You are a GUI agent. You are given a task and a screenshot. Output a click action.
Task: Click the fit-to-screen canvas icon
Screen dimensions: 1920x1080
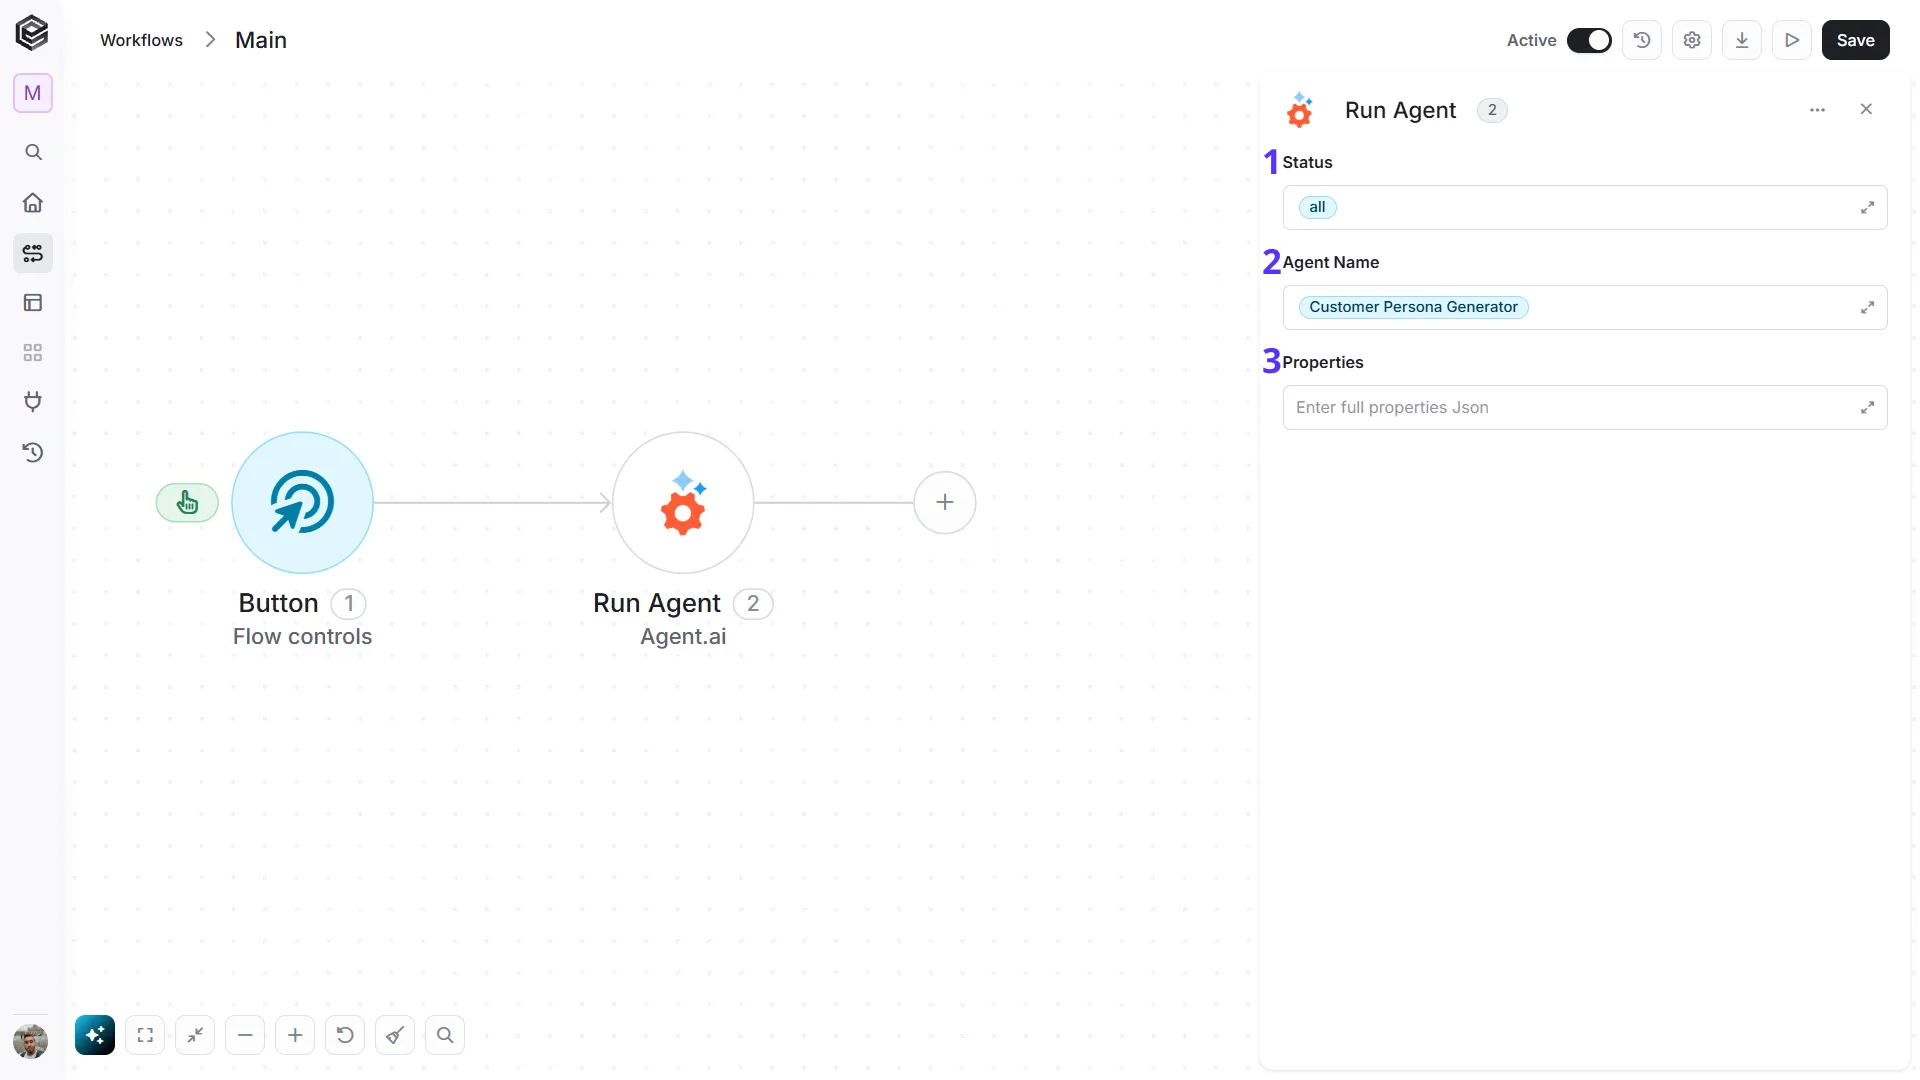click(x=145, y=1035)
